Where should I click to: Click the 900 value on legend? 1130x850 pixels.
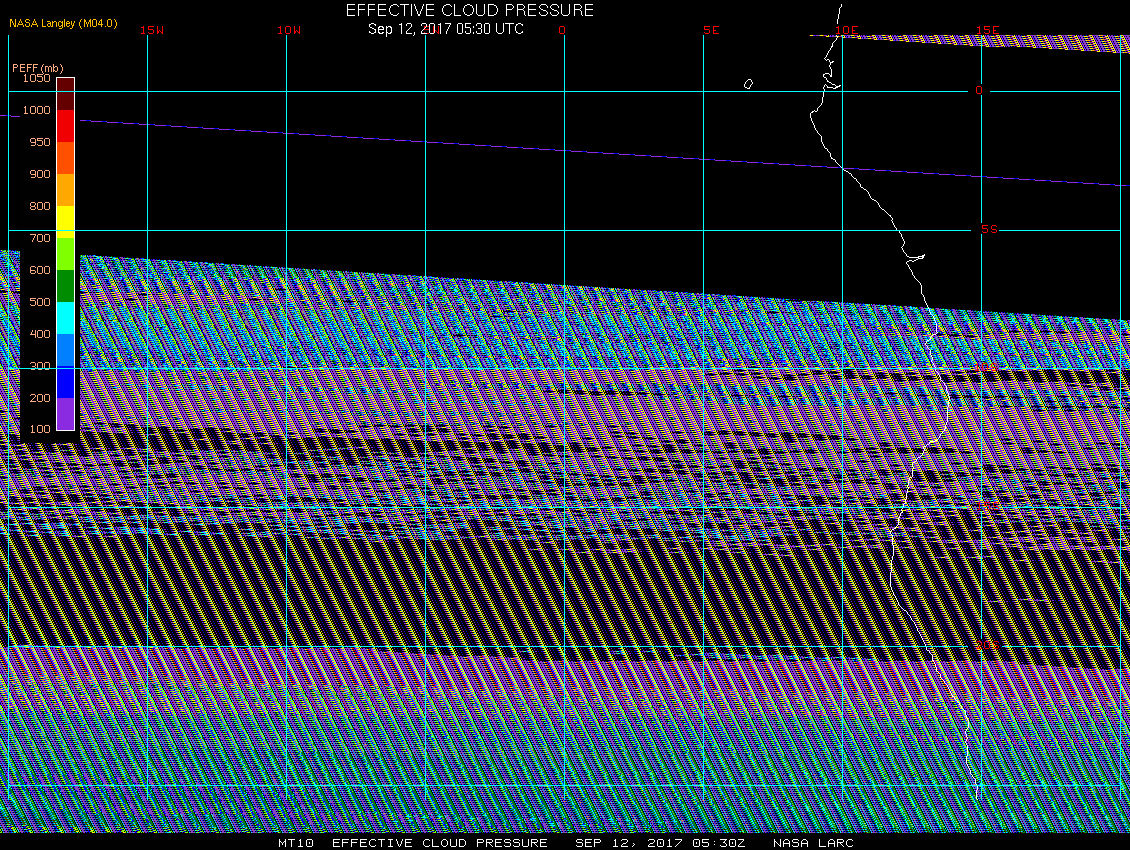[40, 174]
